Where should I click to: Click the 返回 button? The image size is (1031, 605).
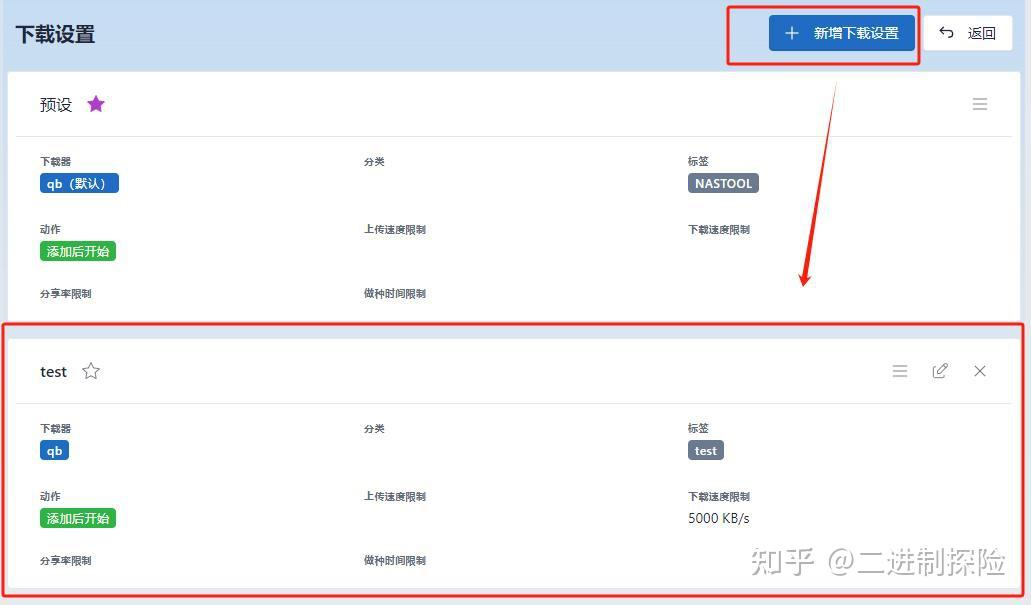(967, 33)
